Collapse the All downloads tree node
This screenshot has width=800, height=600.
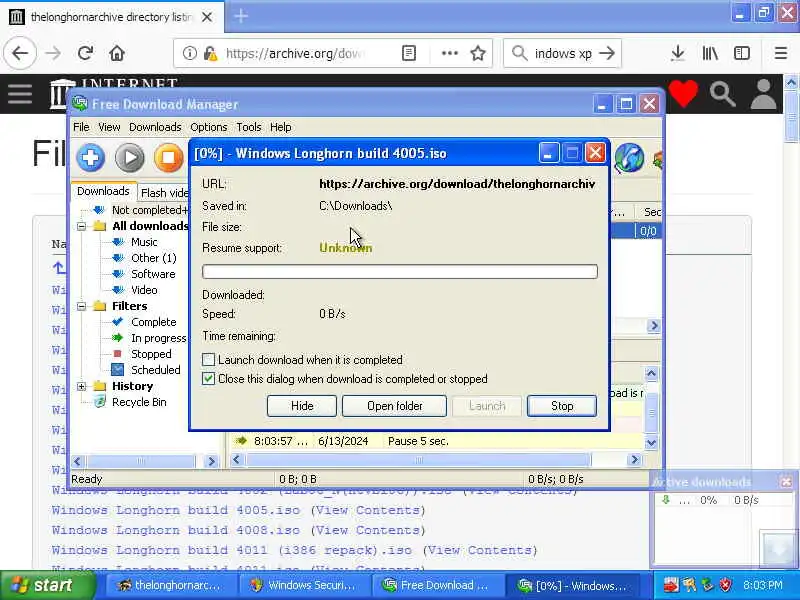[x=82, y=226]
